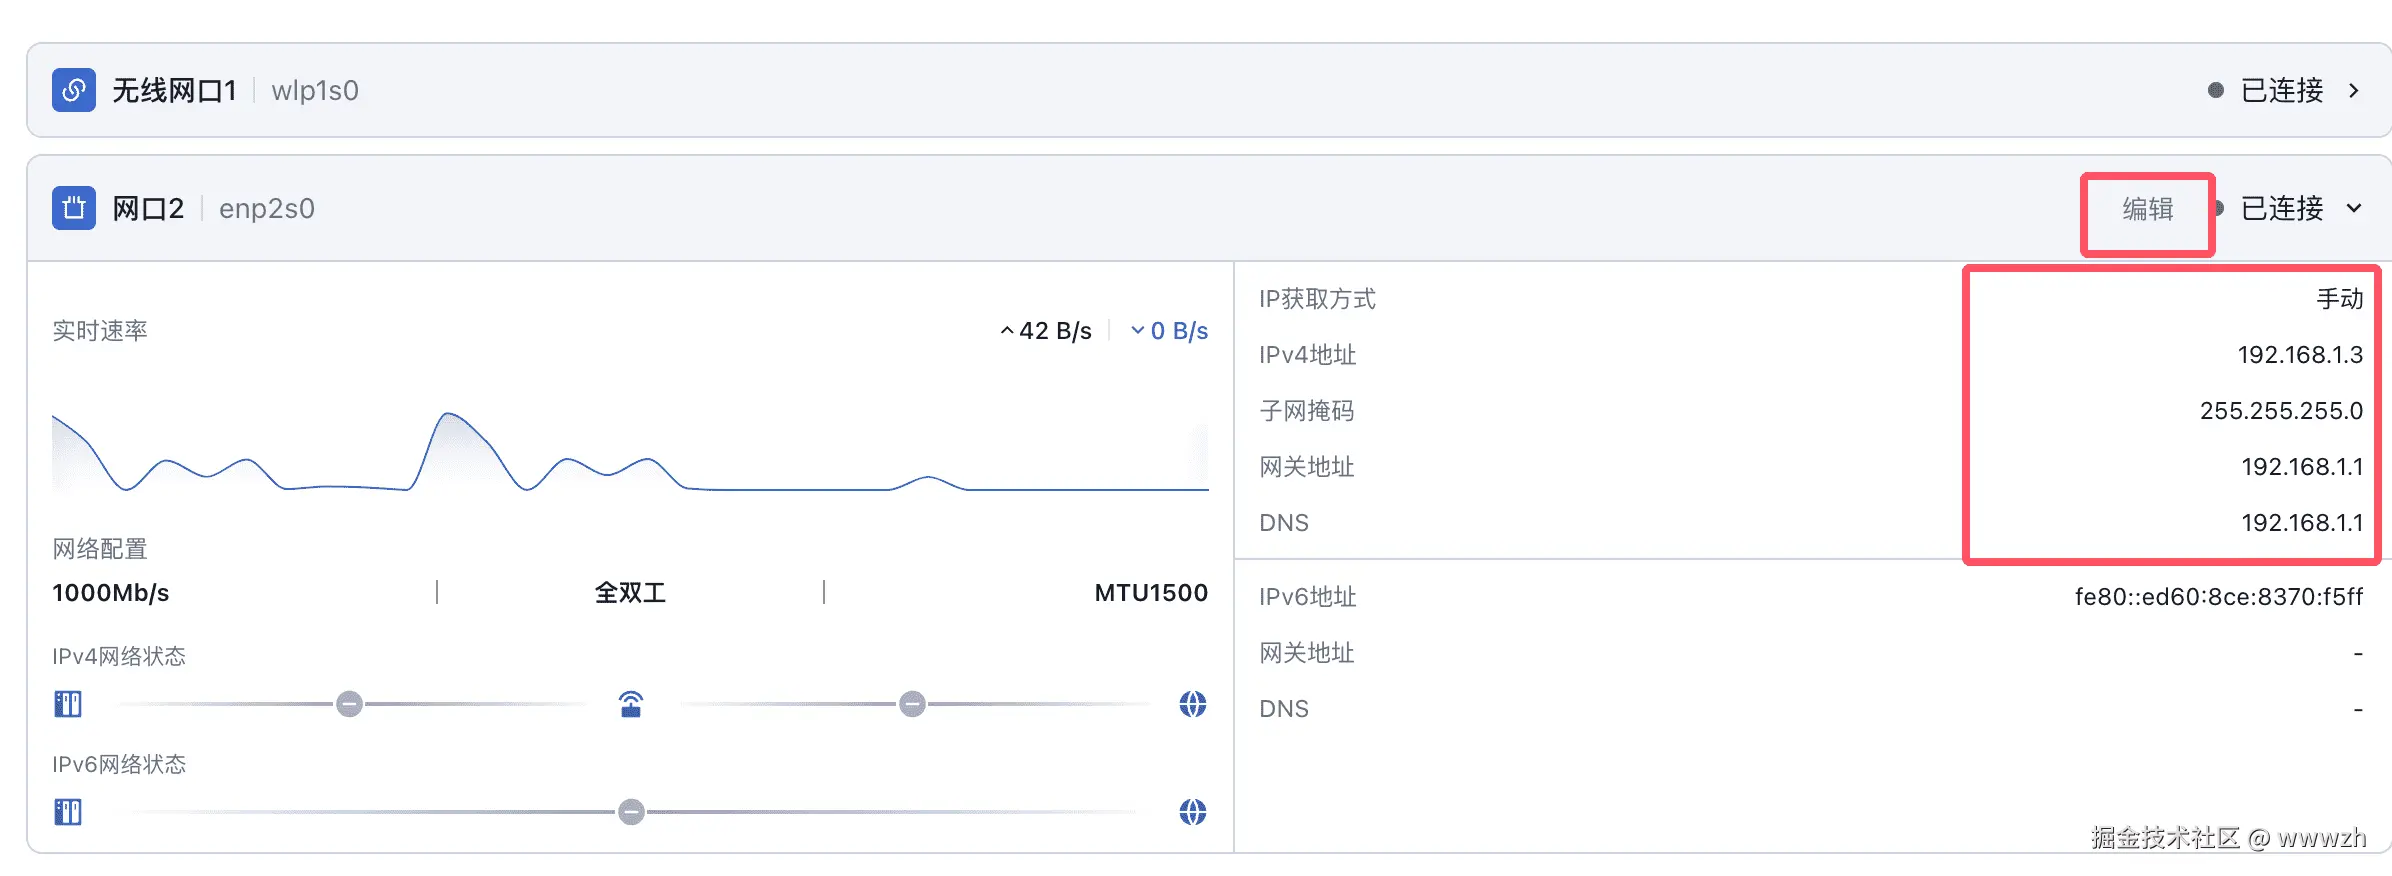Click the real-time rate graph

pos(630,455)
